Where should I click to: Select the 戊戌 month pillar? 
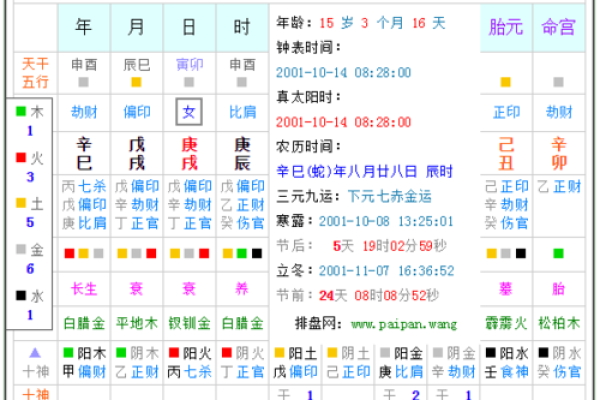(x=136, y=153)
